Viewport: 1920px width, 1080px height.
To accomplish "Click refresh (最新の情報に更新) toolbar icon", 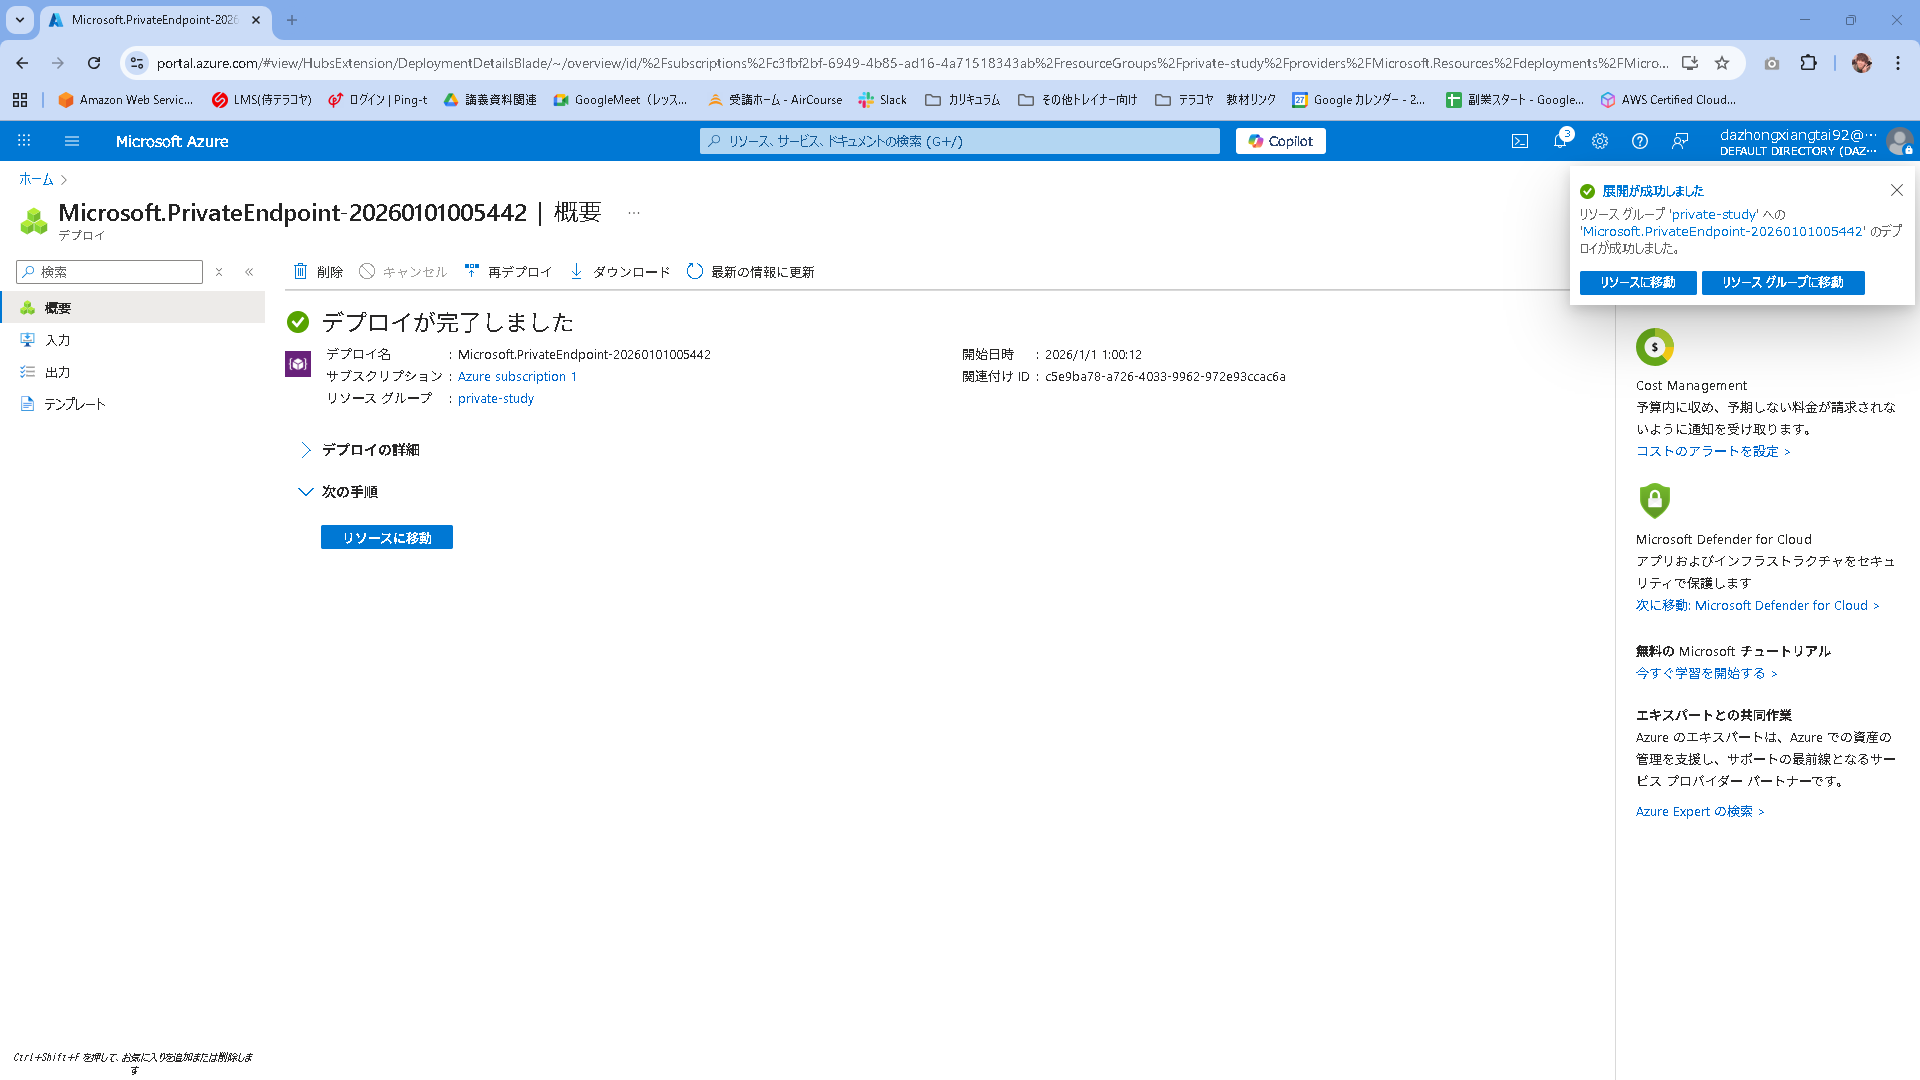I will pos(695,271).
